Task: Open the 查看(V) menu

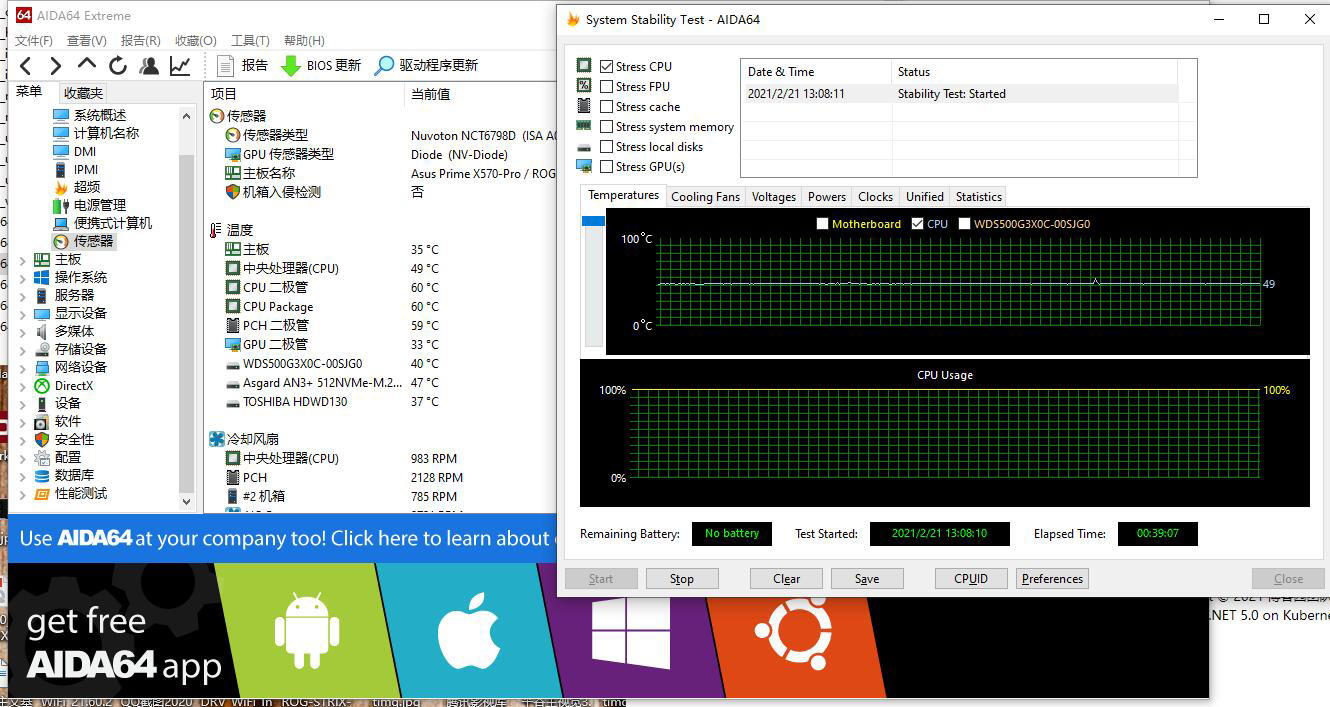Action: click(x=86, y=41)
